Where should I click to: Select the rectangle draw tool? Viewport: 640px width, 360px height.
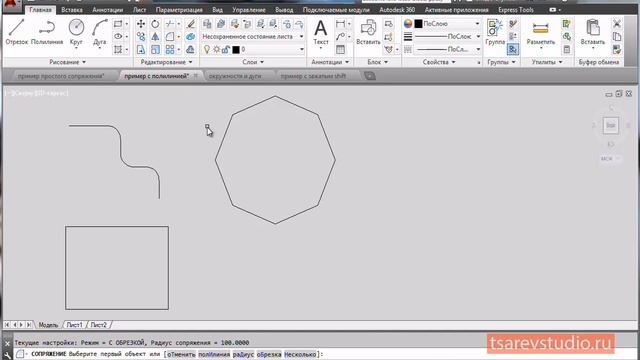(118, 24)
